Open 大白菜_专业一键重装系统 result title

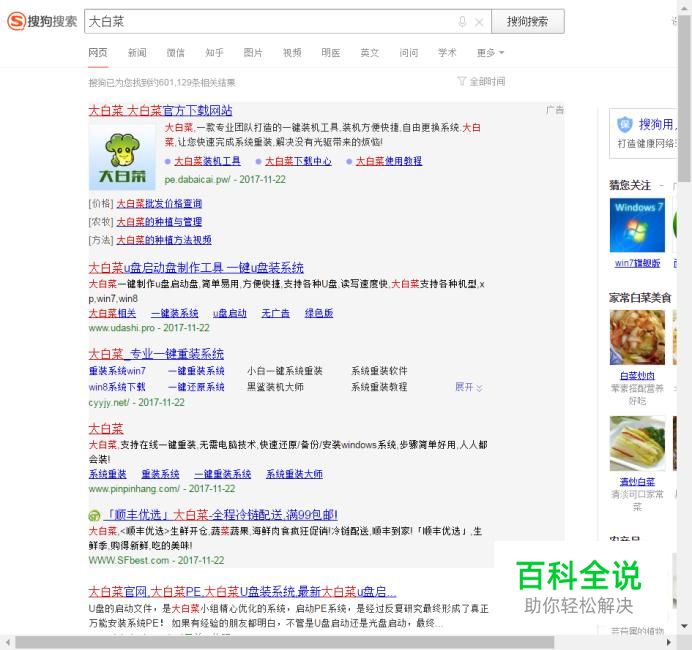(x=156, y=353)
